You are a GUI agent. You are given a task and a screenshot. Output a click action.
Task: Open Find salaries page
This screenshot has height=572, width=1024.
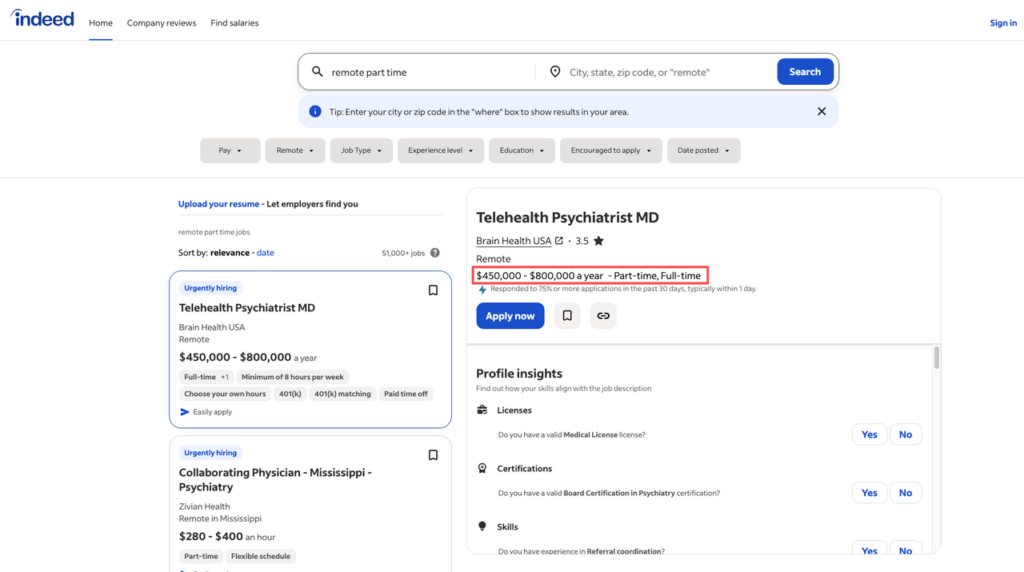tap(234, 23)
